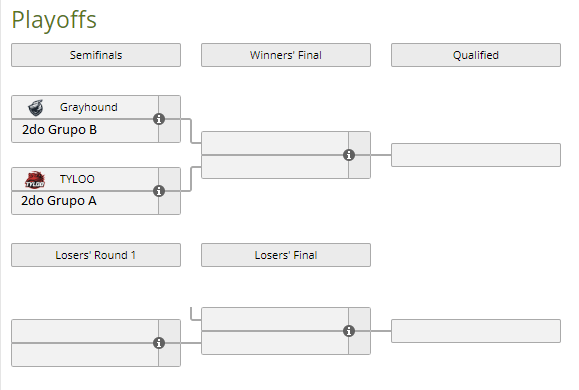Open Losers' Round 1 match info icon

159,343
